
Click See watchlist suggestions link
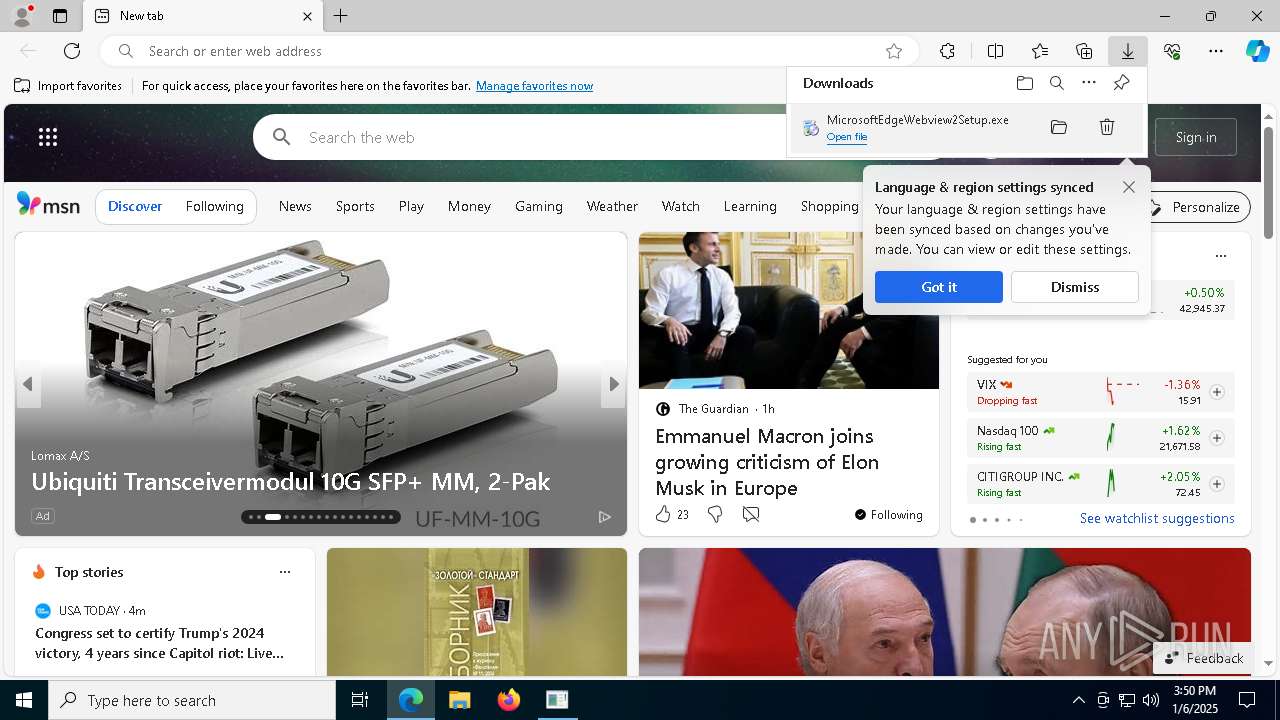click(x=1157, y=518)
